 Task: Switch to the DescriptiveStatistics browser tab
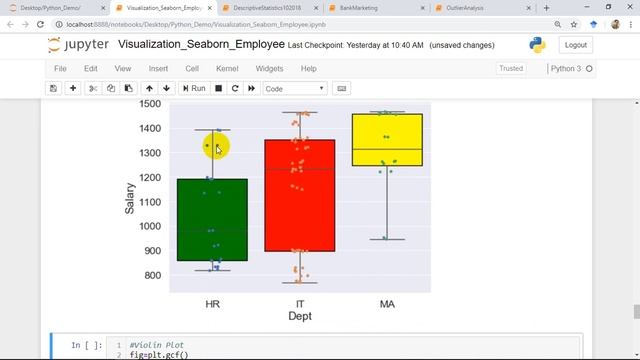pos(271,8)
